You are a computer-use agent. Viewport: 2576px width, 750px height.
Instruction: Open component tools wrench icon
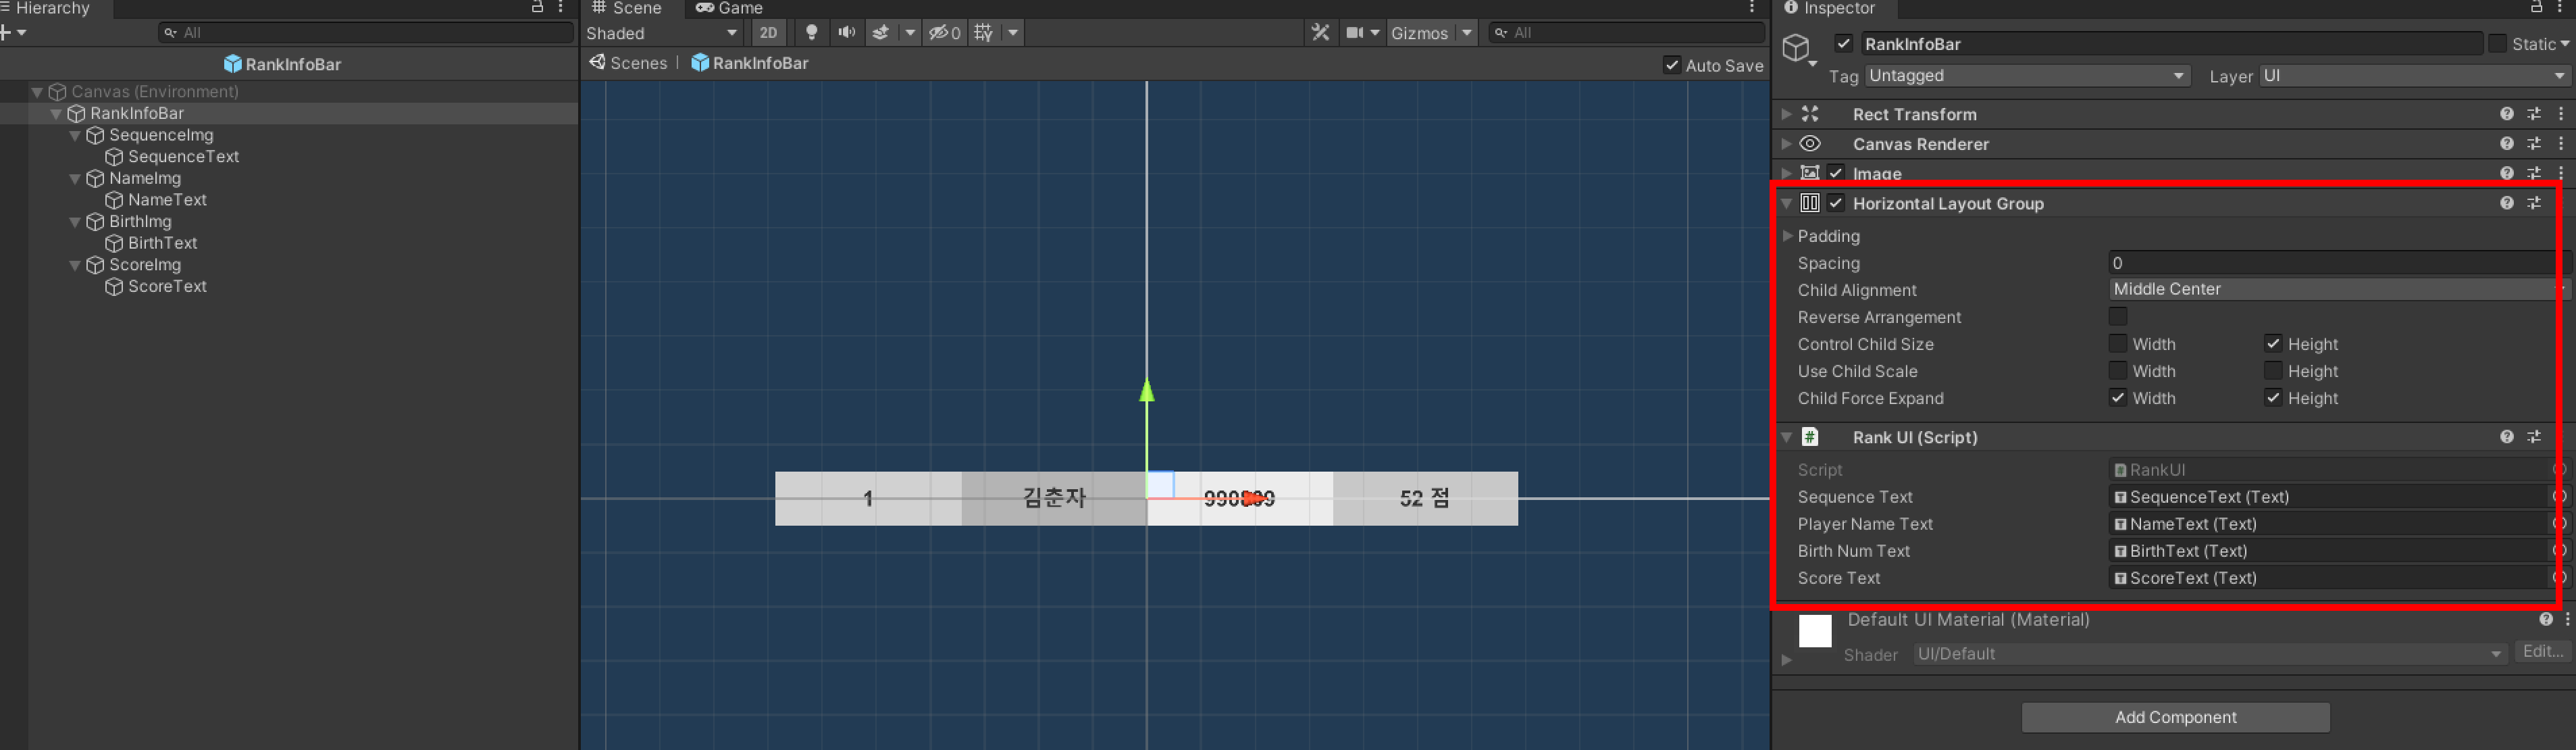pos(1320,33)
